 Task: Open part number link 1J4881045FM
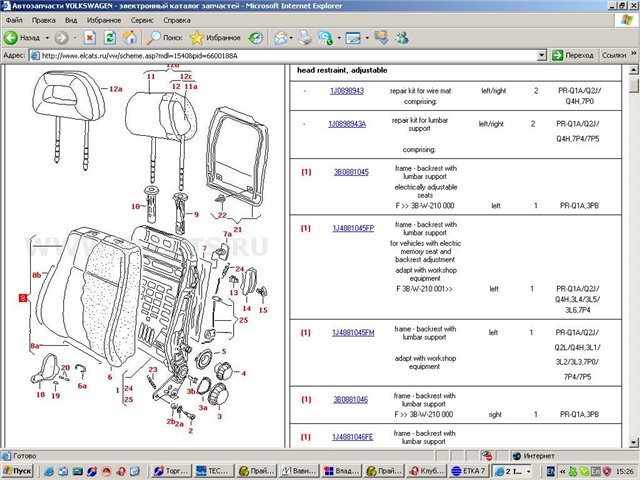click(353, 333)
